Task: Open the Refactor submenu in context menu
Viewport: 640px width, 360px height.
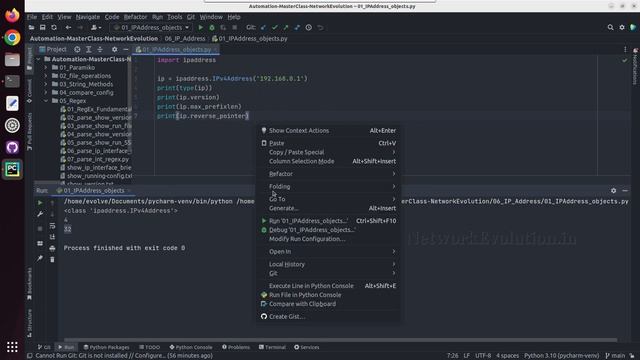Action: [x=328, y=174]
